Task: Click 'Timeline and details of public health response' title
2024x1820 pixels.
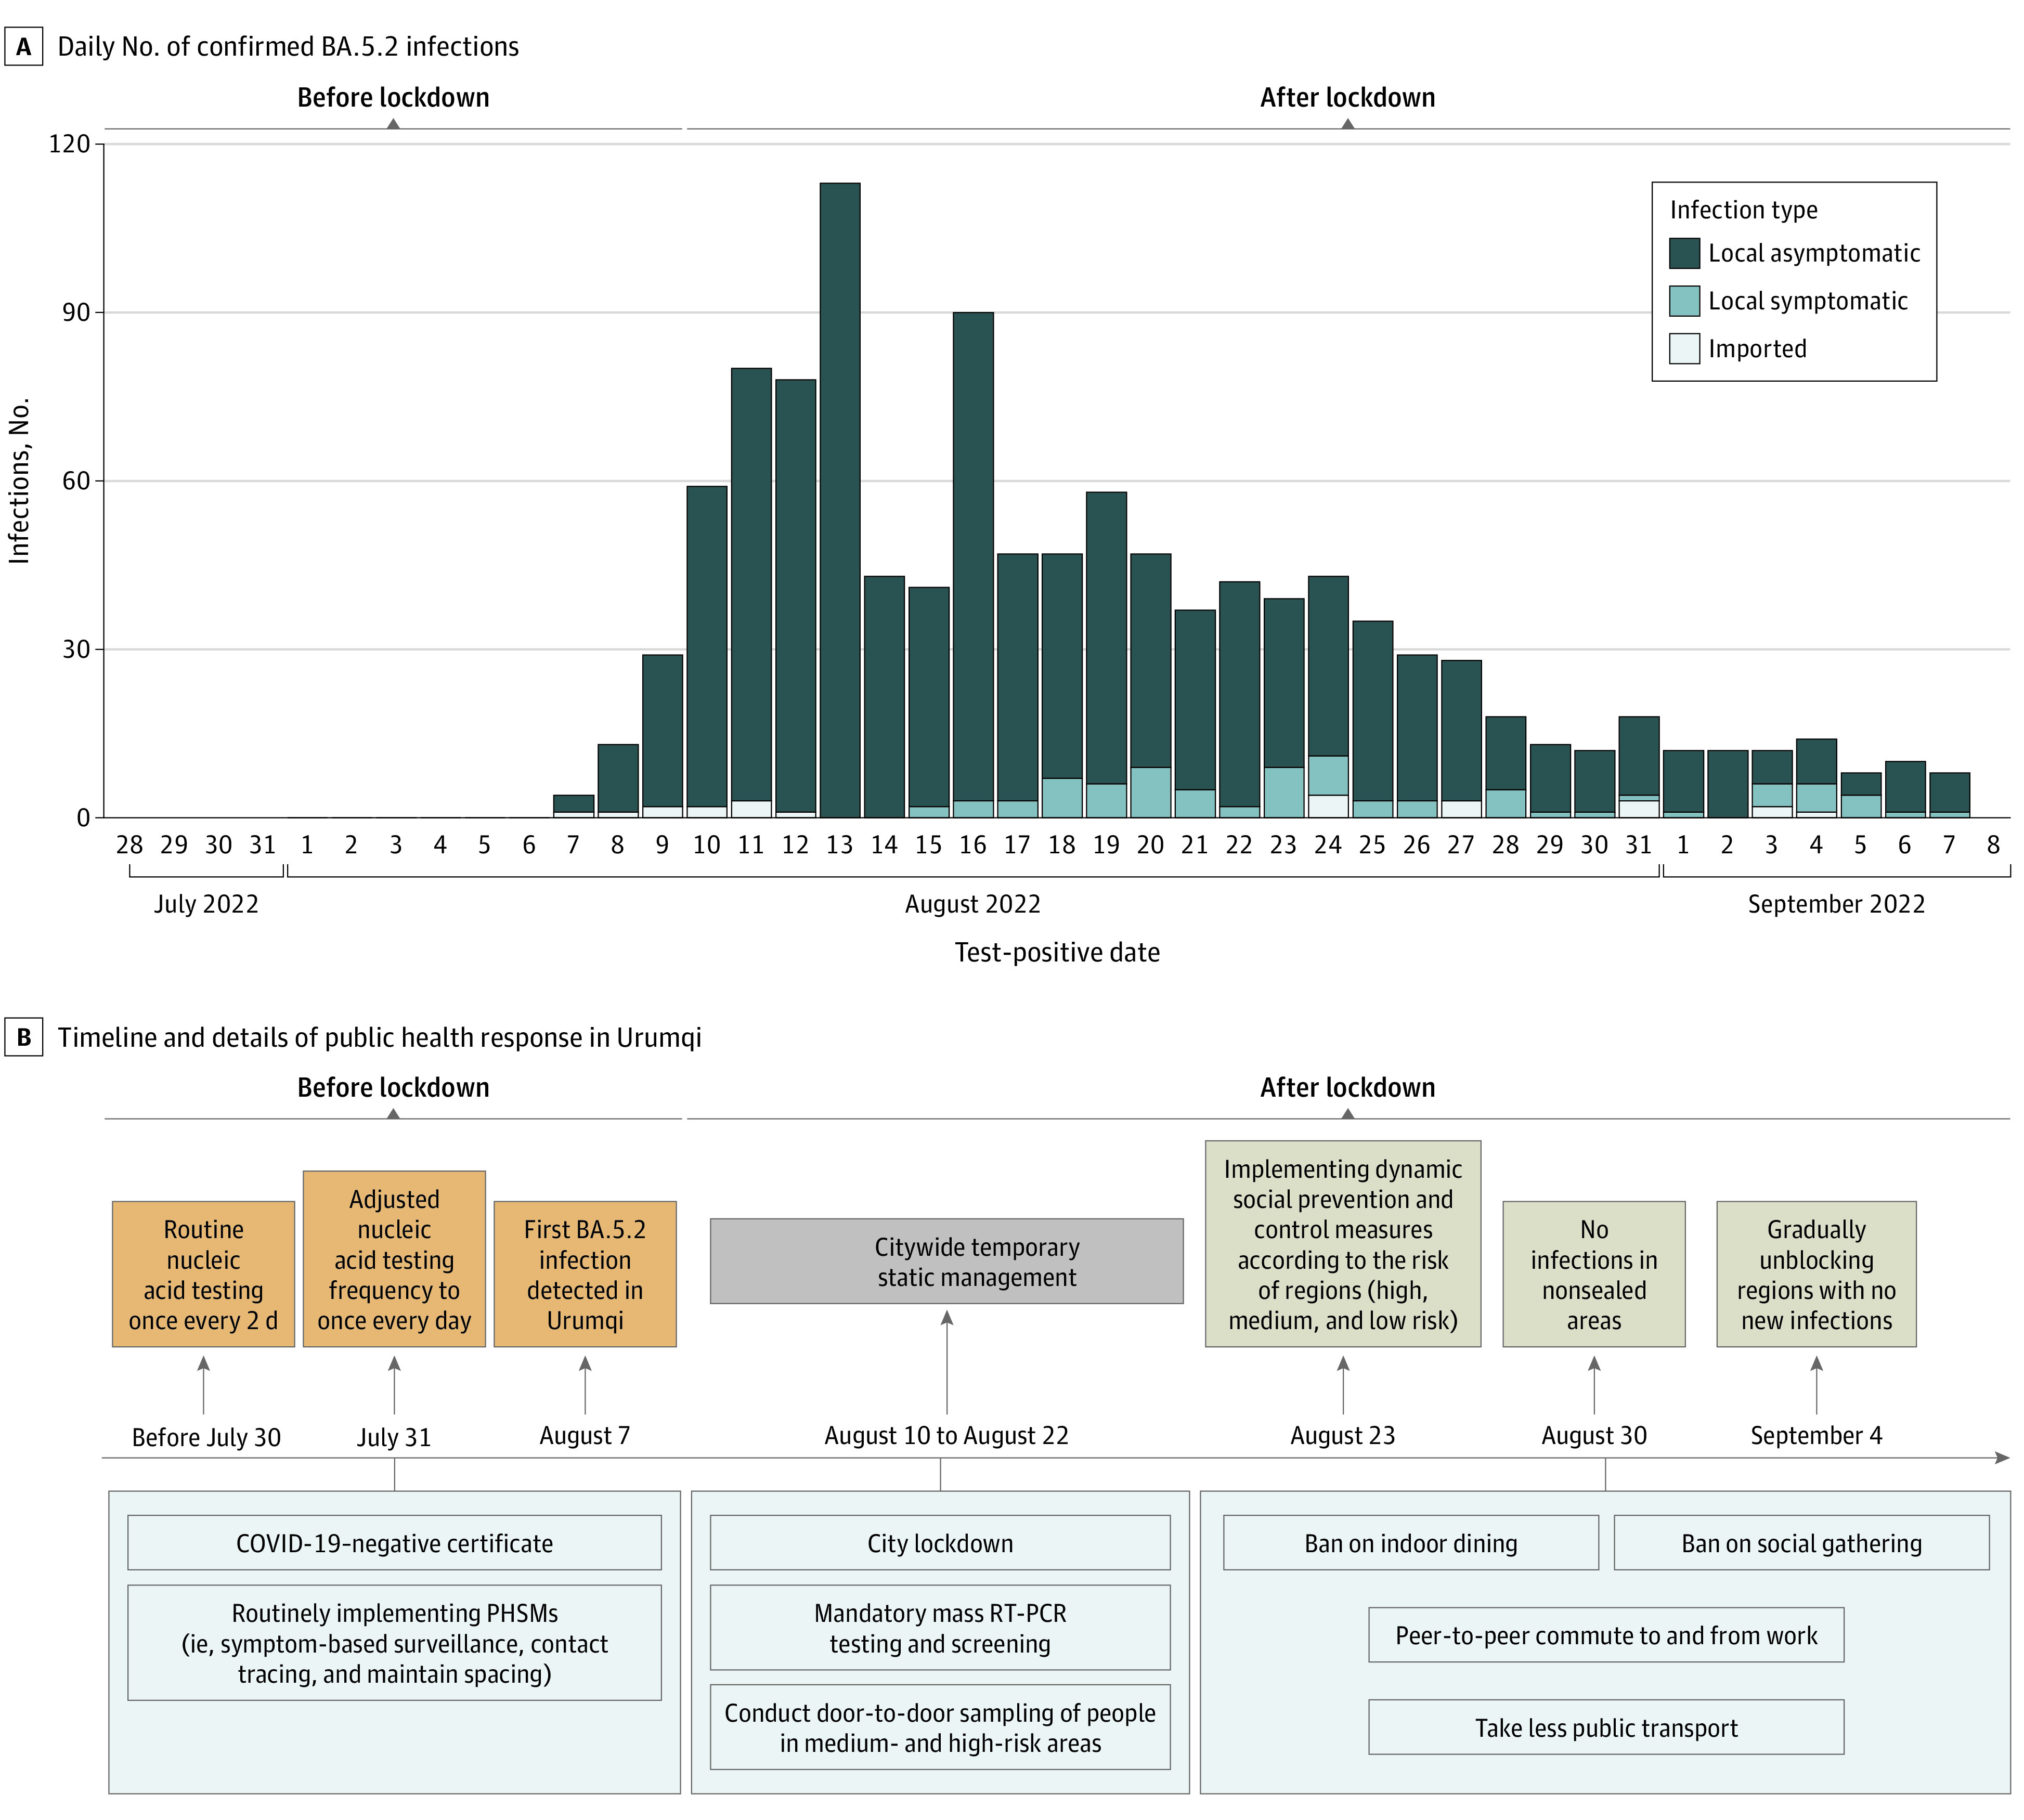Action: click(x=379, y=1037)
